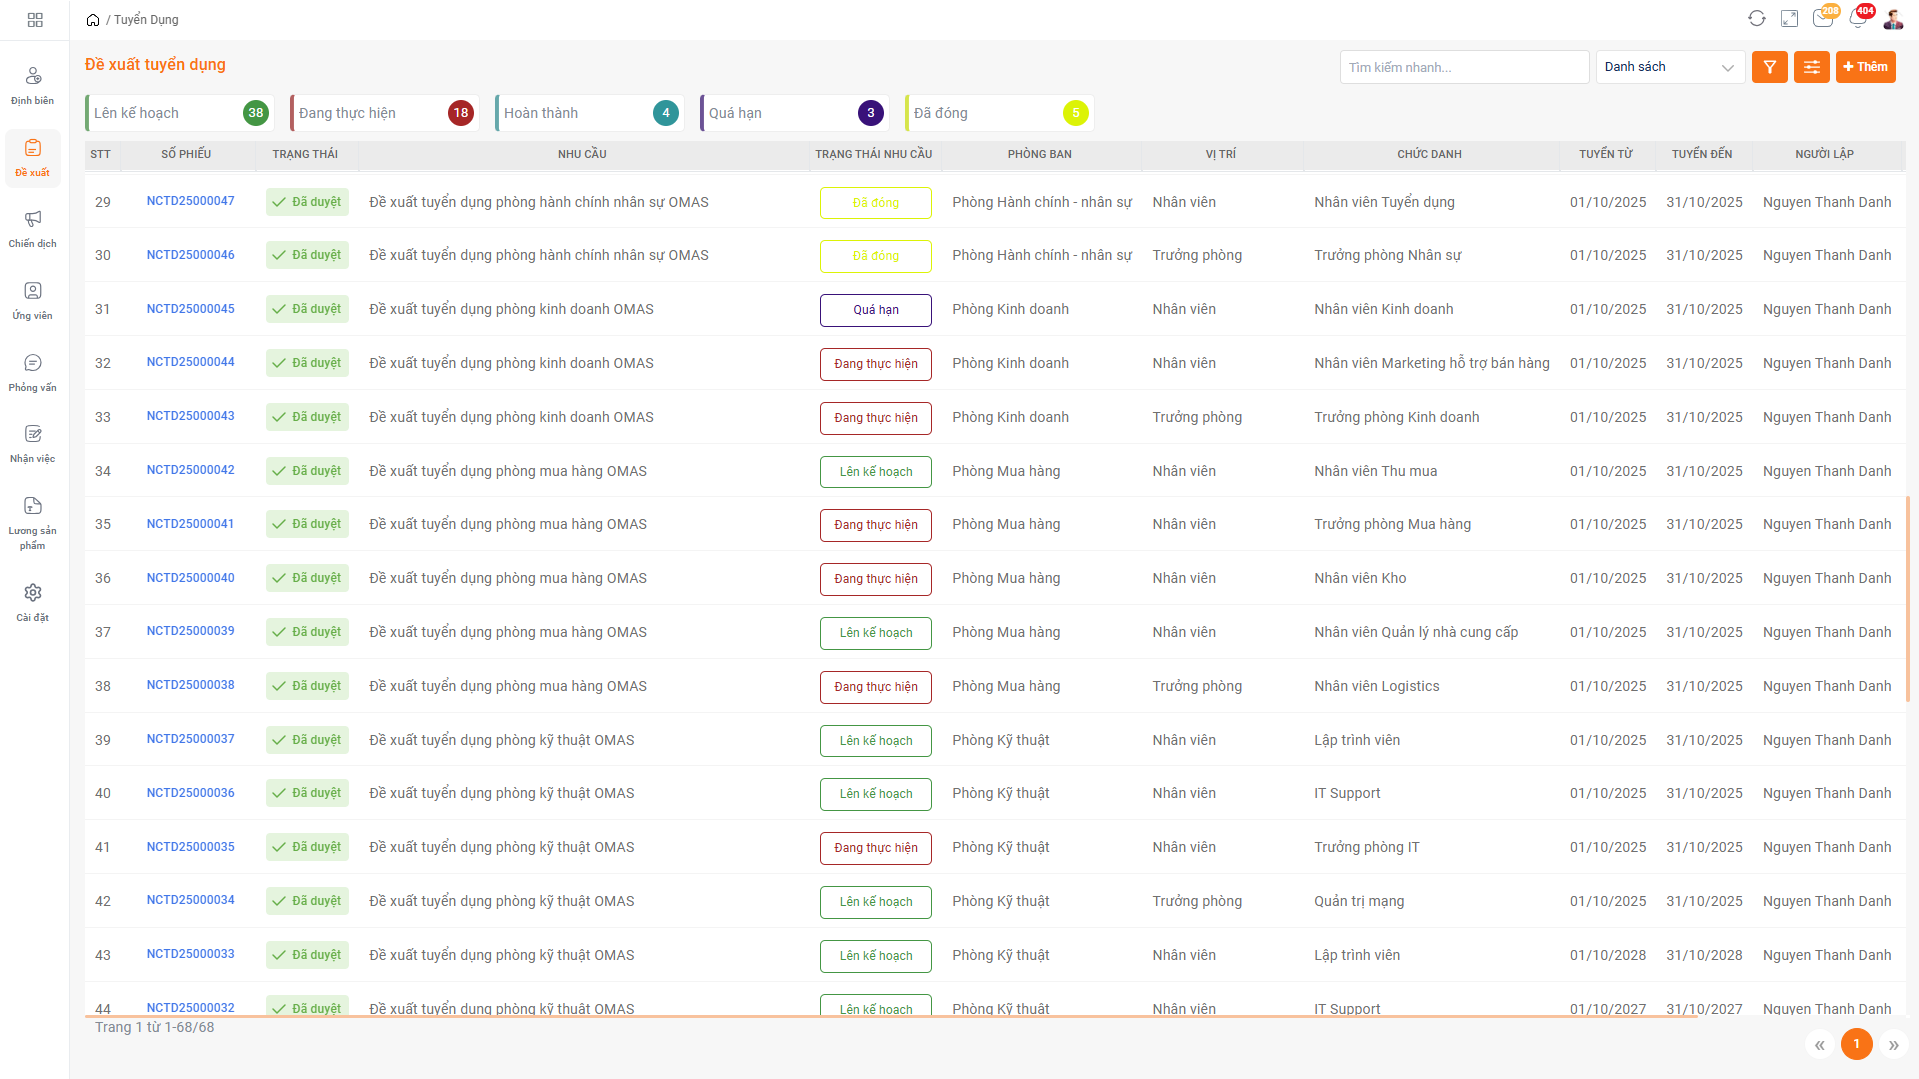Toggle fullscreen expand icon

pos(1790,19)
